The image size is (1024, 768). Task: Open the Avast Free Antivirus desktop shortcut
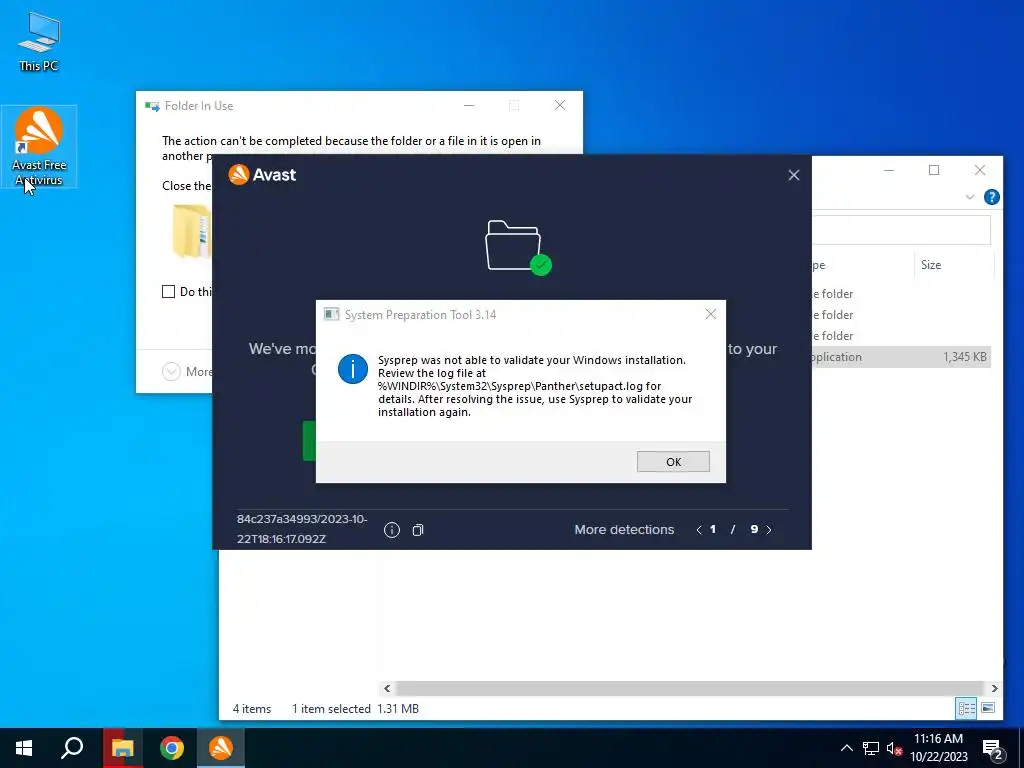click(x=39, y=146)
